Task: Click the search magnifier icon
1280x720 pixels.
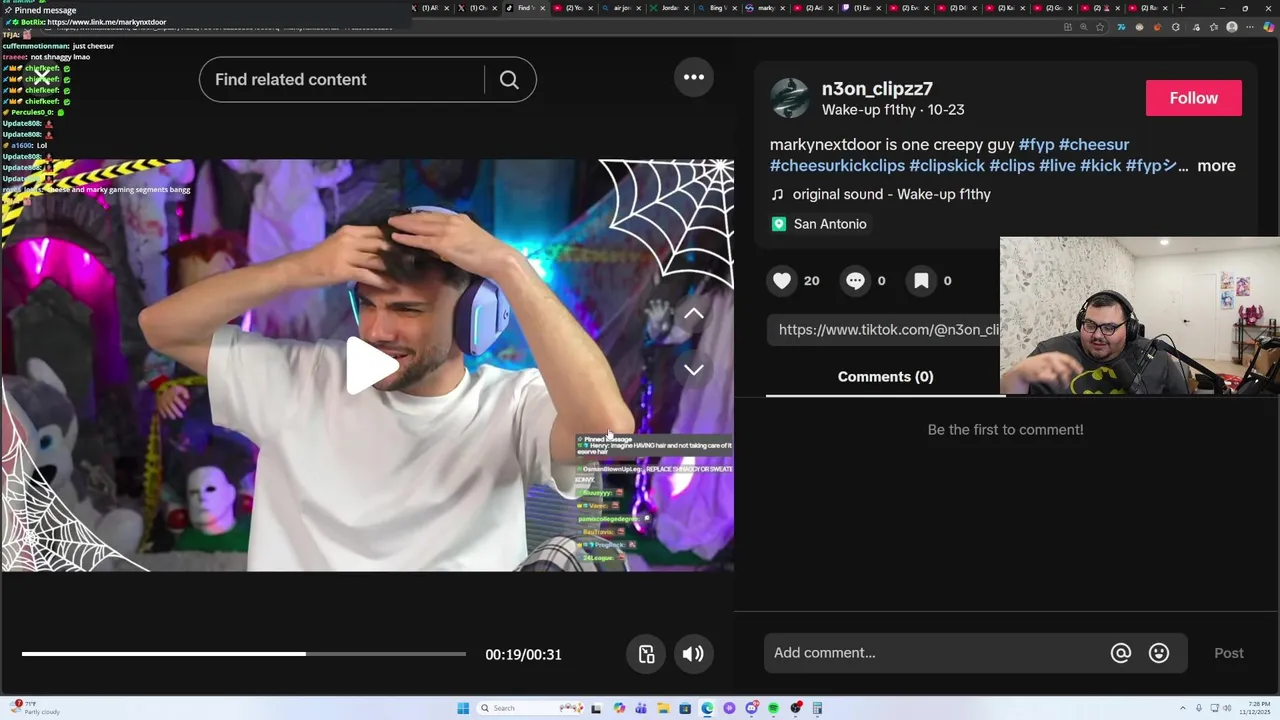Action: coord(509,80)
